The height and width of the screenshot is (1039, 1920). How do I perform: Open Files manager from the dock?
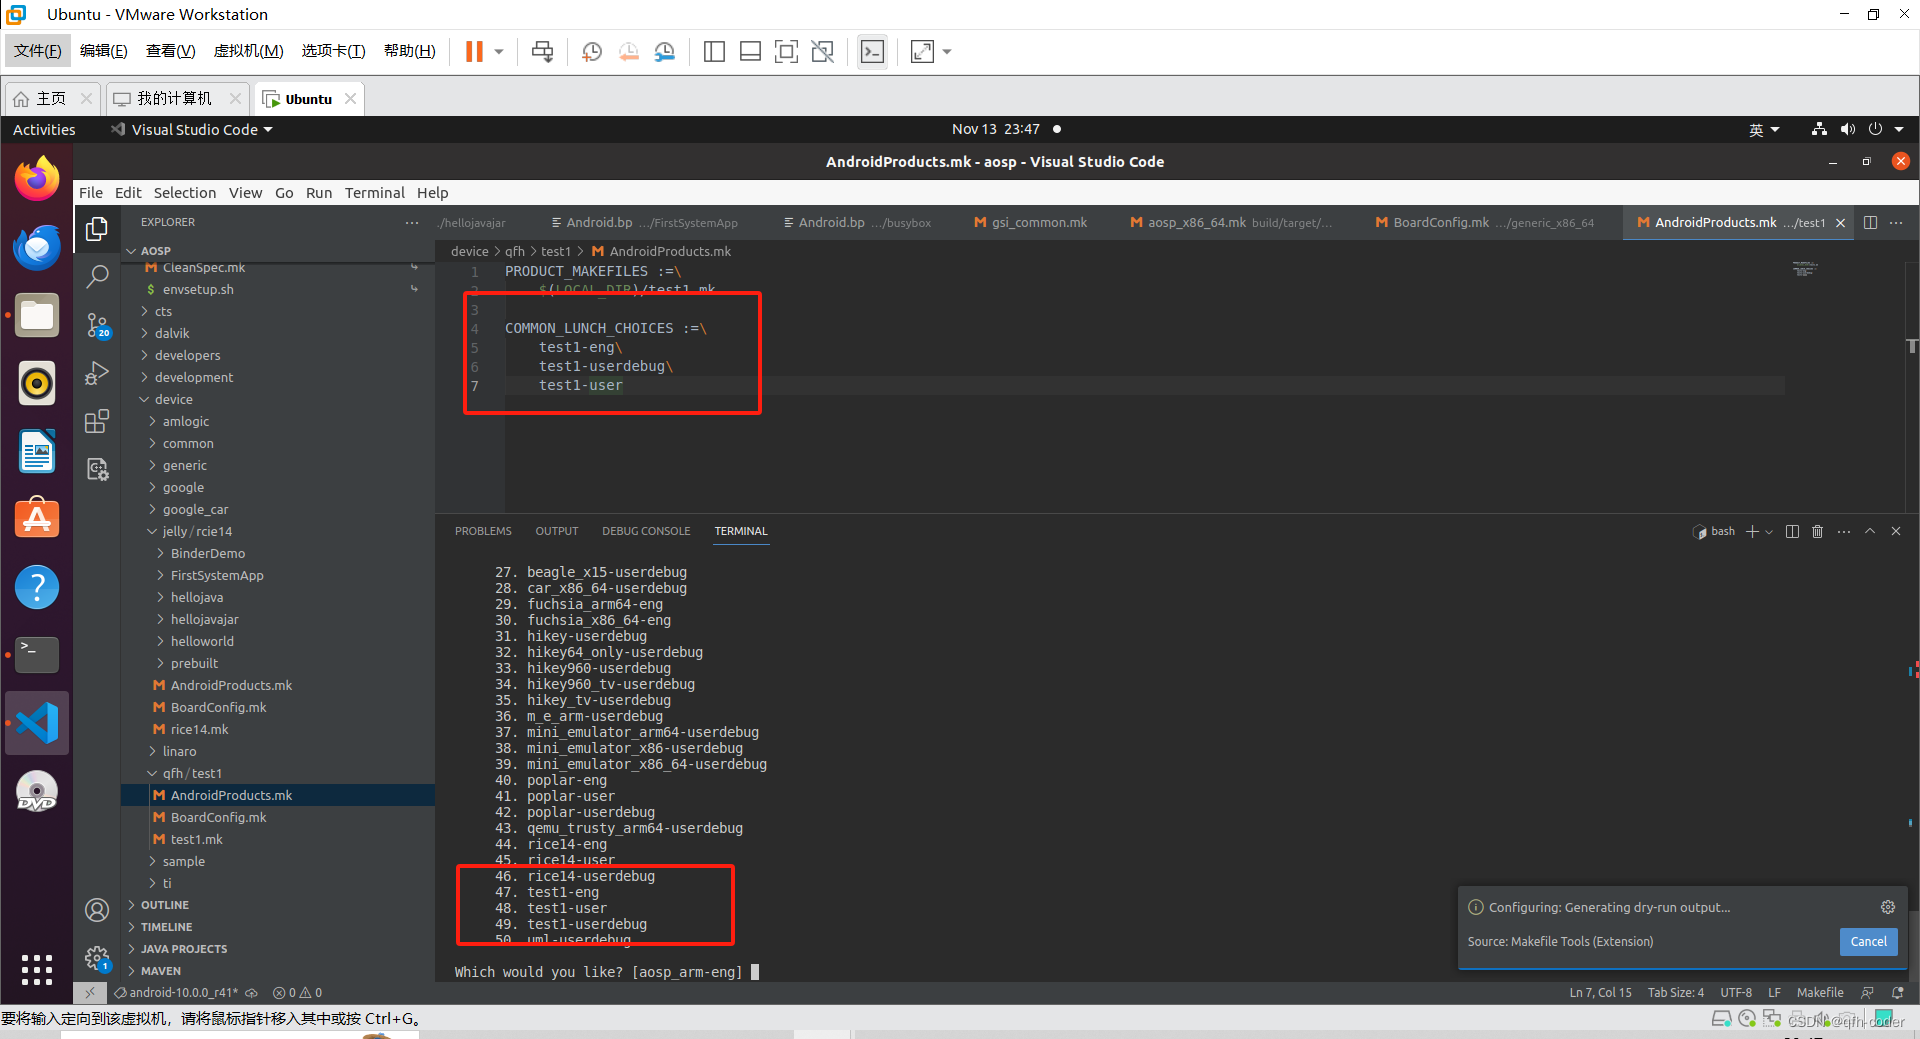coord(37,315)
